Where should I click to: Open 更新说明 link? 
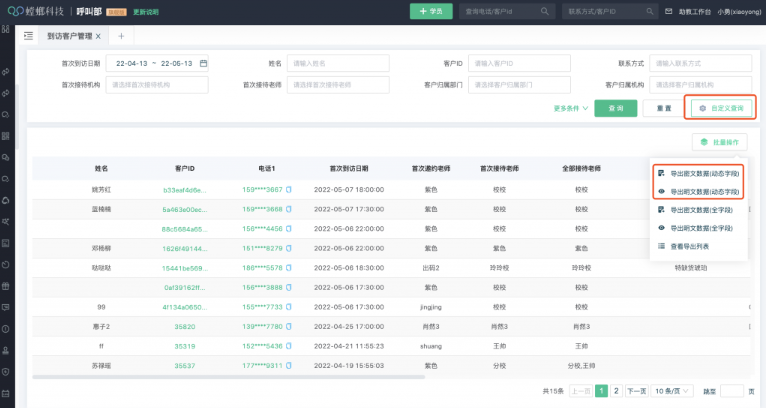[x=146, y=12]
